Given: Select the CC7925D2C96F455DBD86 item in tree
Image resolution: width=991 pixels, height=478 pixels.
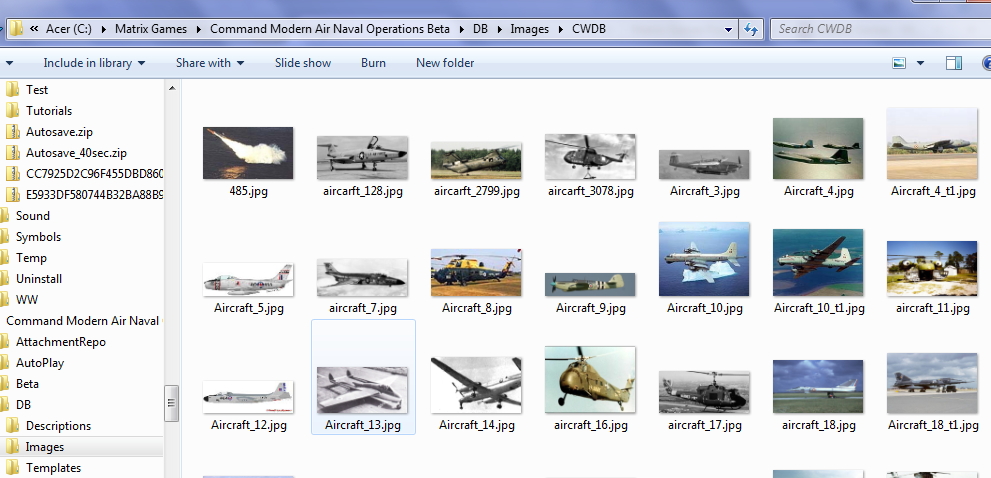Looking at the screenshot, I should (94, 174).
